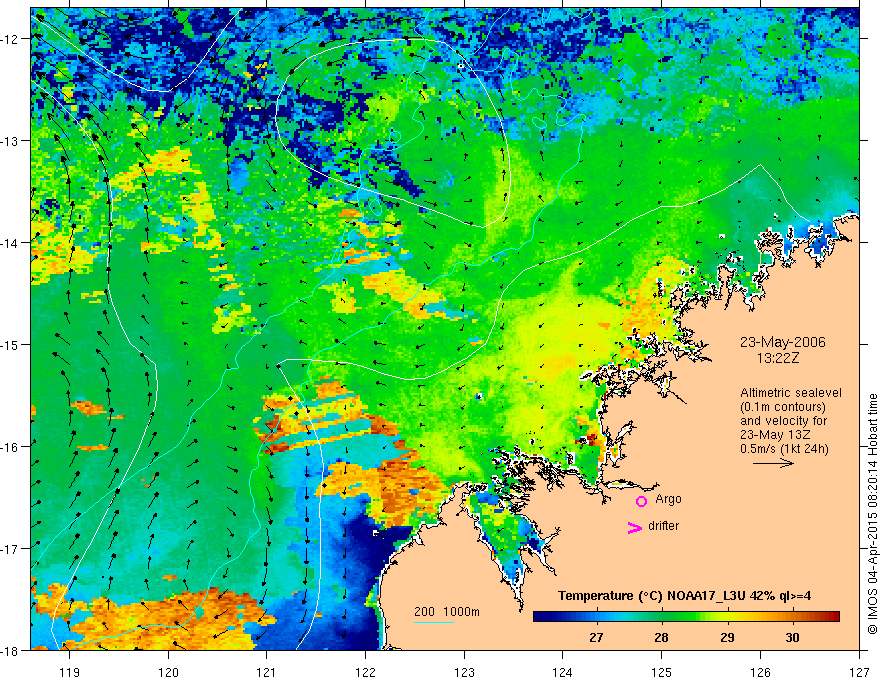Click the longitude axis label 126
Viewport: 880px width, 680px height.
(x=760, y=672)
